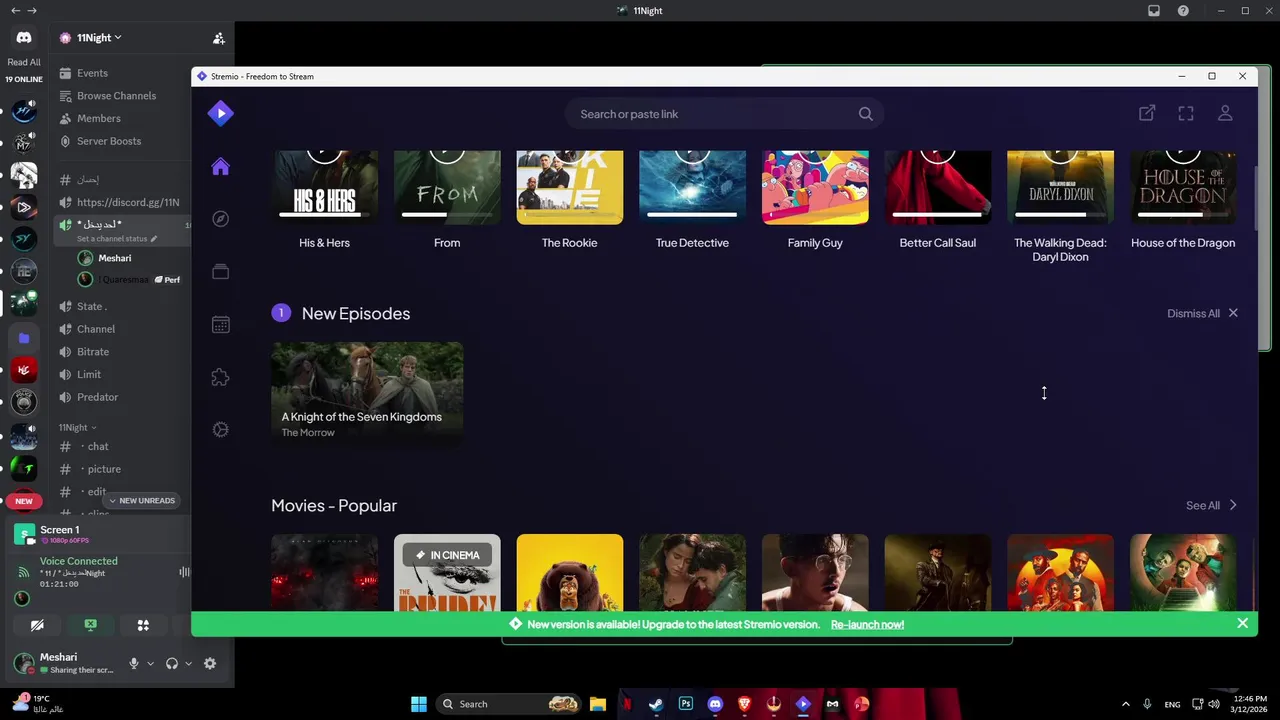Mute the Discord microphone
Viewport: 1280px width, 720px height.
pyautogui.click(x=134, y=663)
